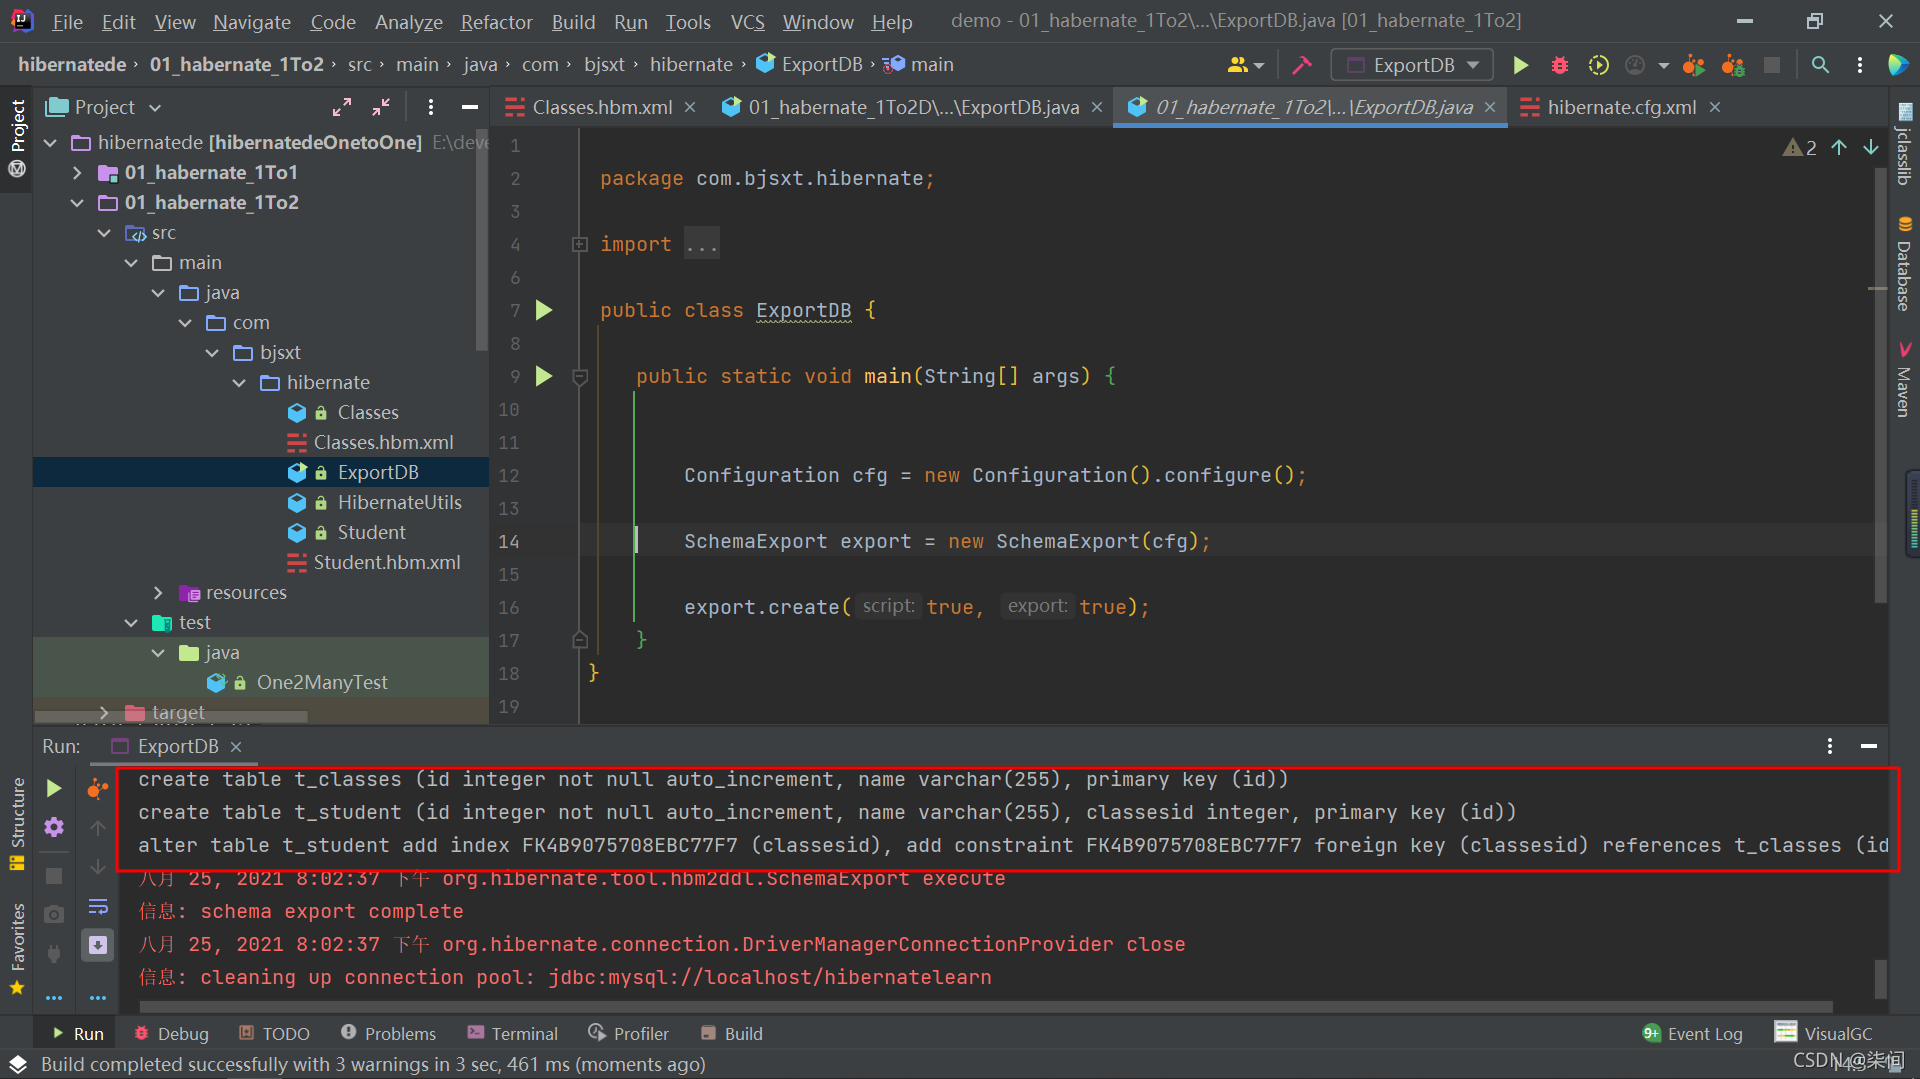Toggle the Structure tool window stripe

click(x=17, y=823)
